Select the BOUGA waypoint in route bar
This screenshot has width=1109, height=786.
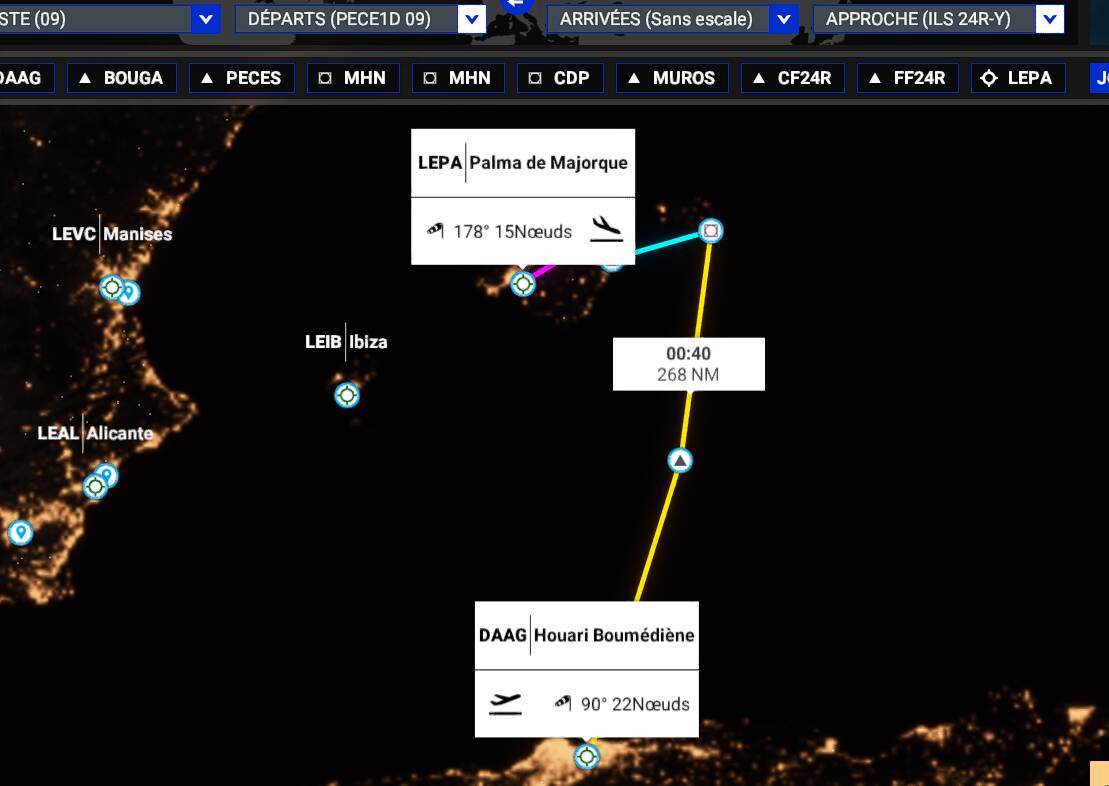122,78
